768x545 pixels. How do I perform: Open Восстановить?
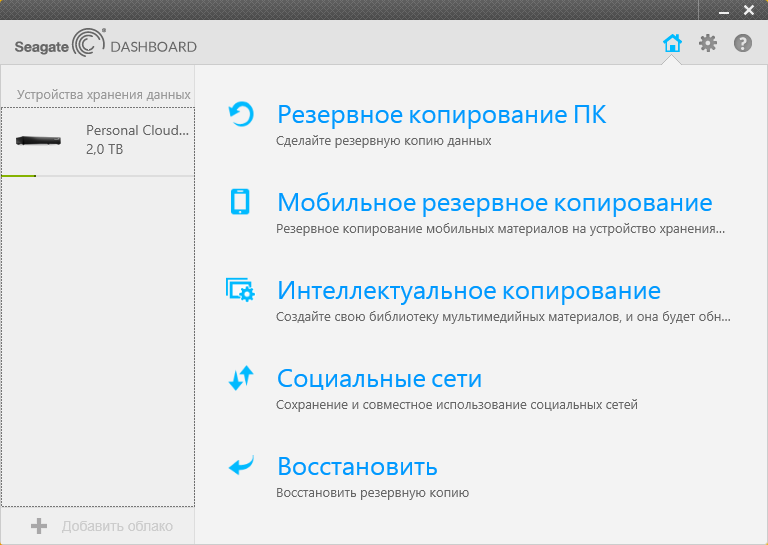click(x=357, y=466)
